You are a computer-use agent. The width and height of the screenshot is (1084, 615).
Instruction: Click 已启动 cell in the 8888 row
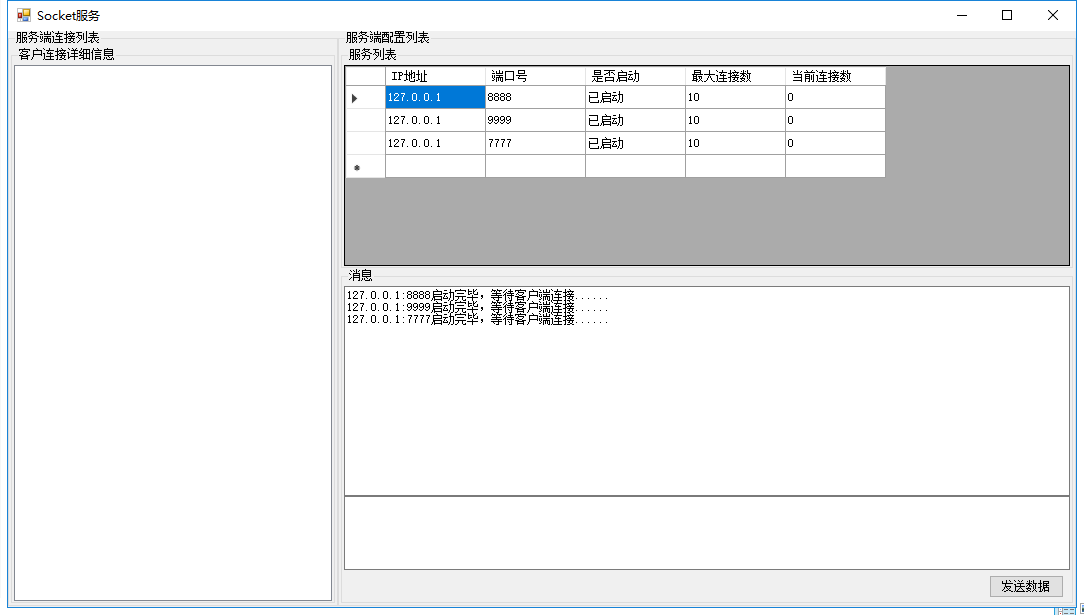(635, 97)
